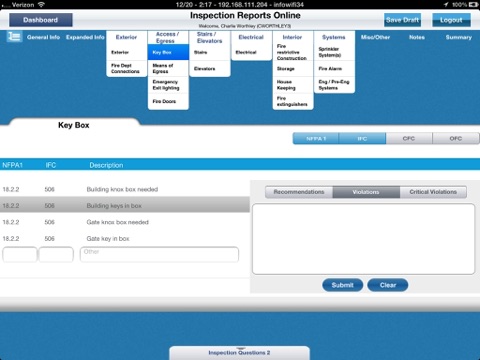The width and height of the screenshot is (480, 360).
Task: Select row 'Gate key in box'
Action: (x=125, y=238)
